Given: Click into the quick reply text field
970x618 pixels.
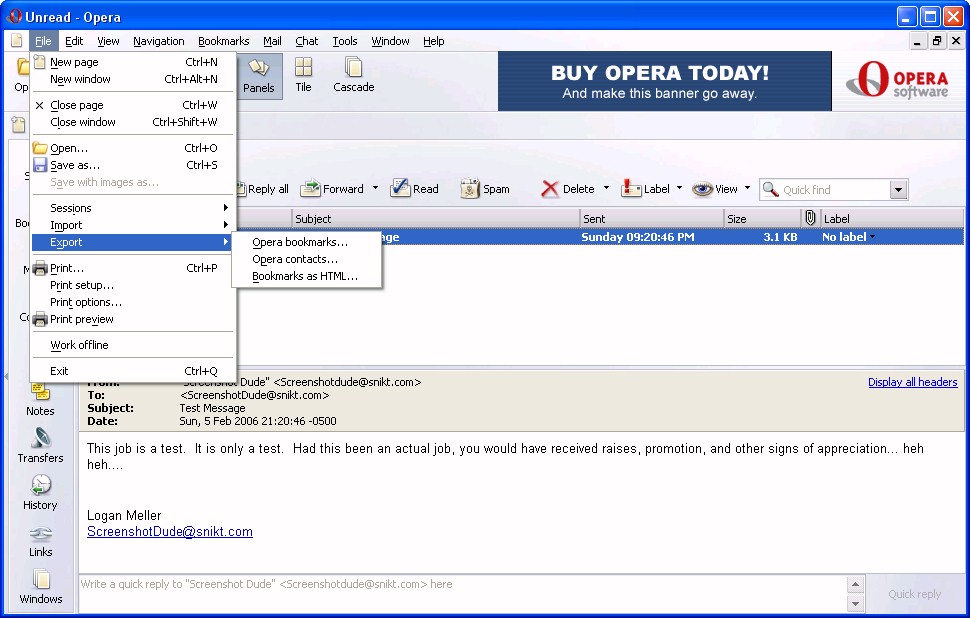Looking at the screenshot, I should tap(460, 584).
